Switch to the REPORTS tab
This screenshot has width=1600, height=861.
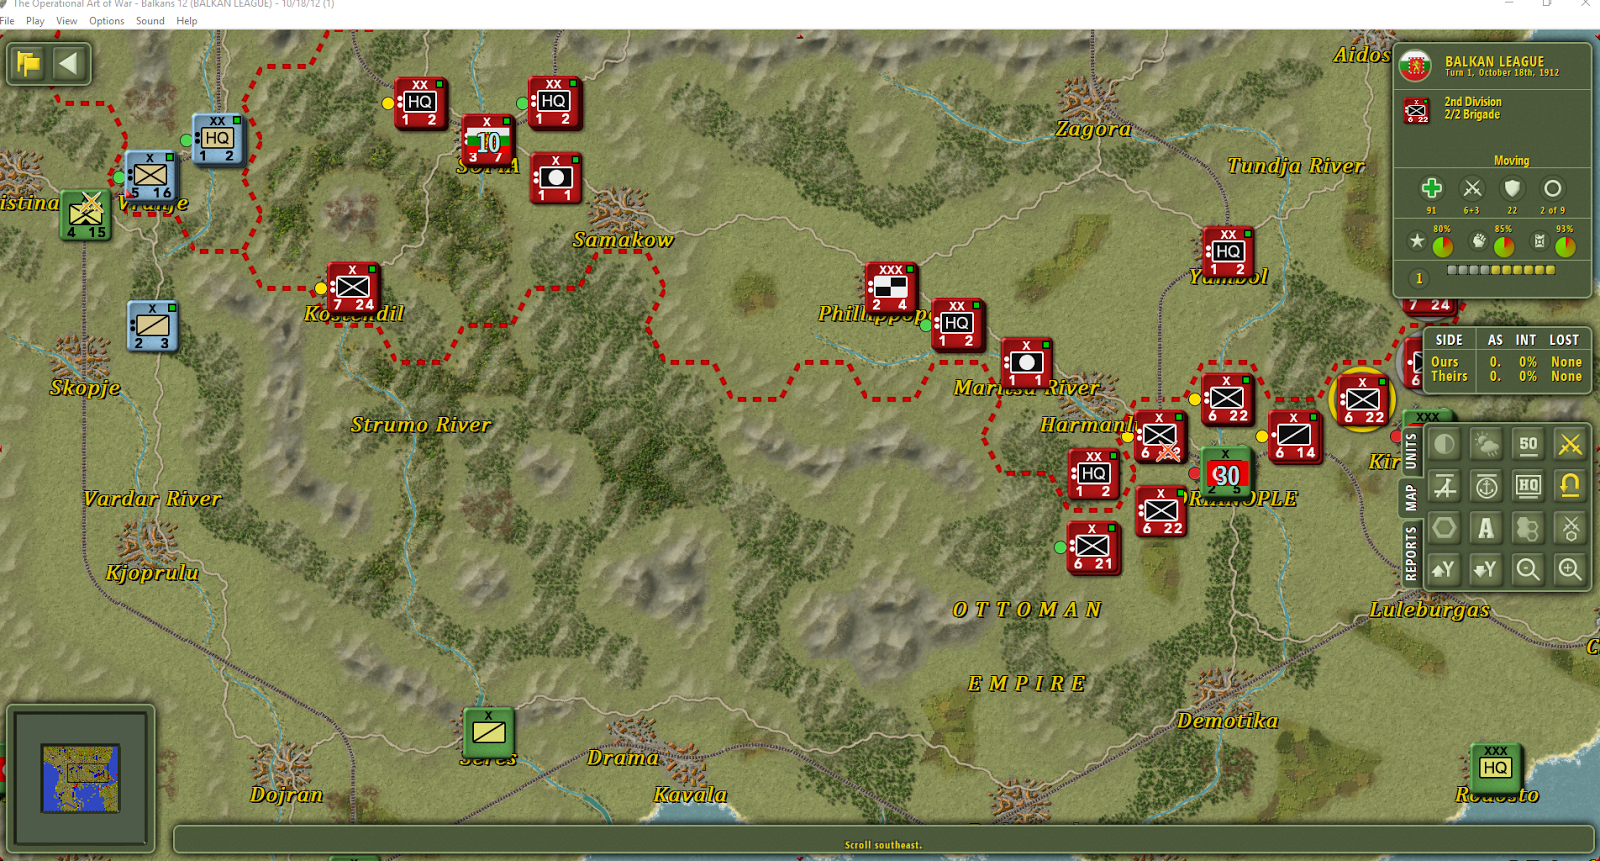1410,553
